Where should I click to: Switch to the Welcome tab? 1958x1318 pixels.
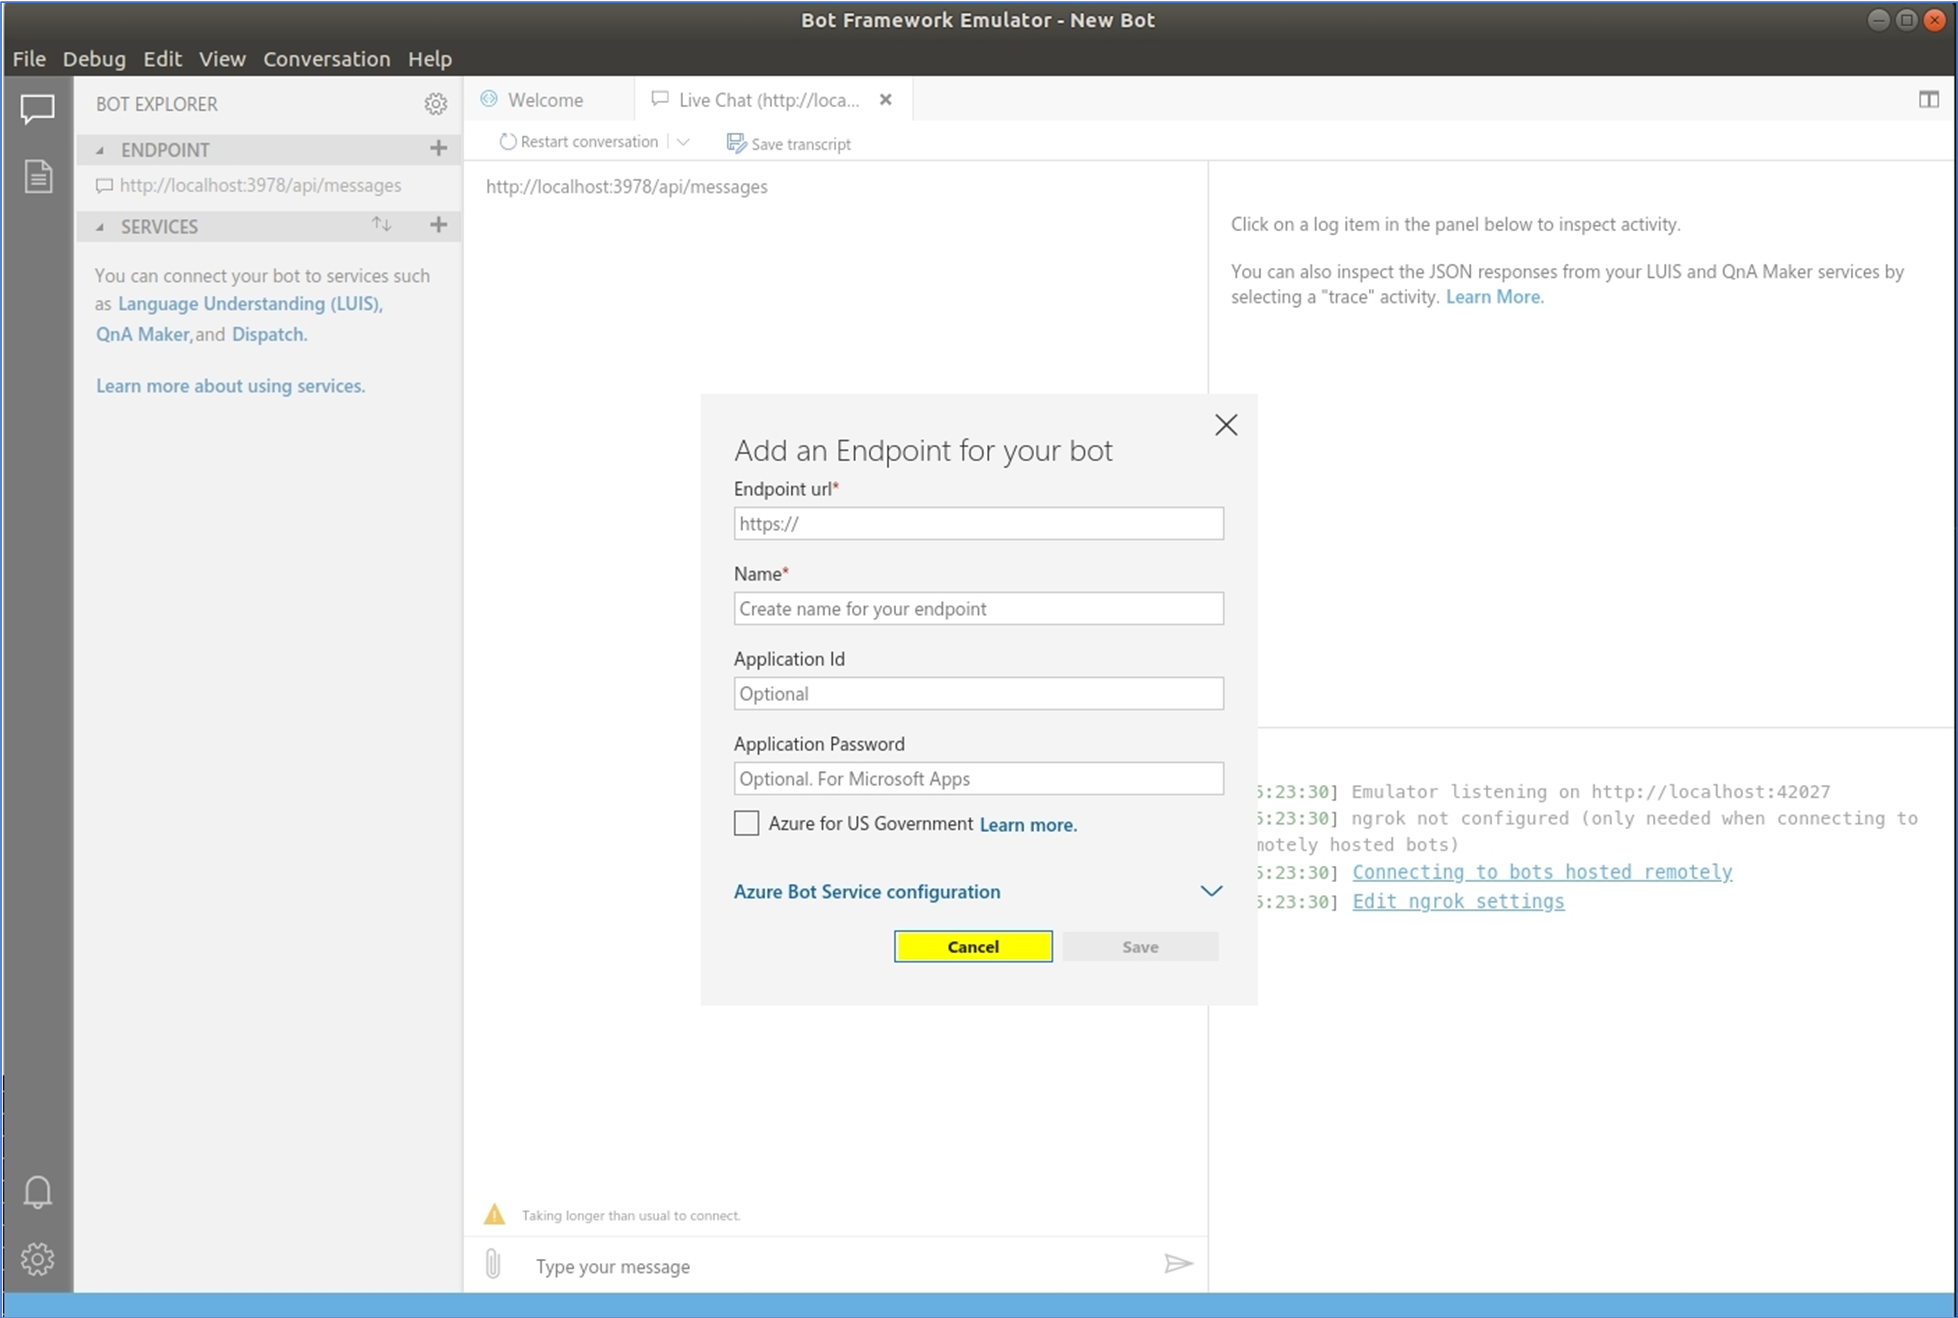point(548,100)
